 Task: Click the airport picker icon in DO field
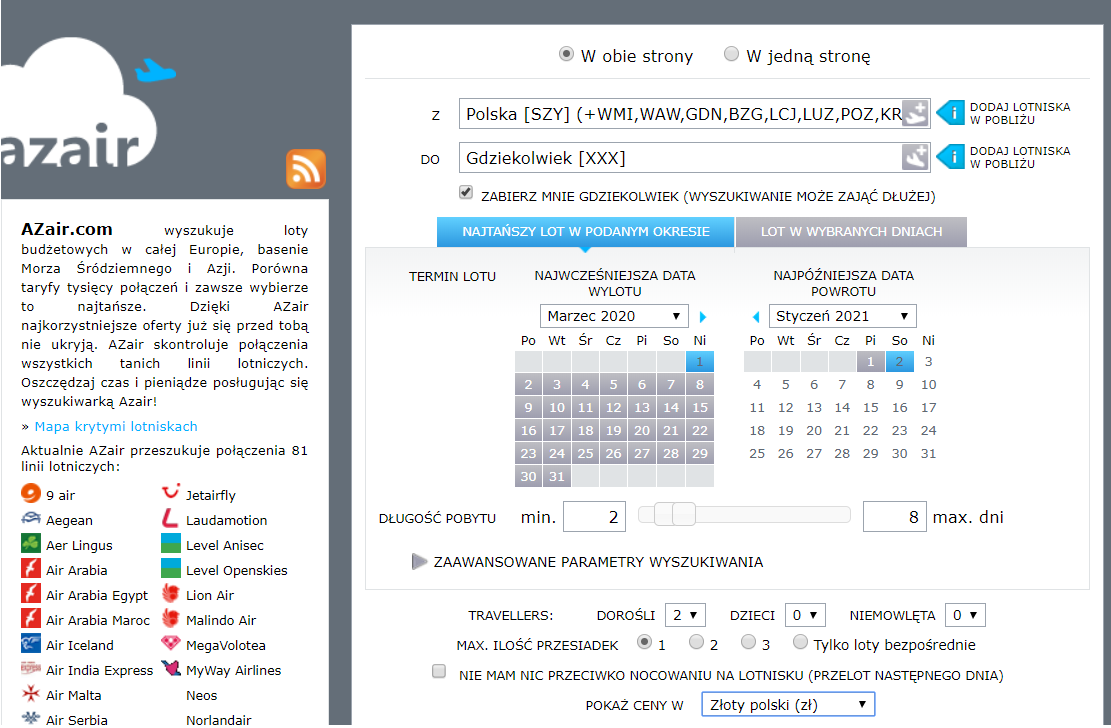click(915, 157)
